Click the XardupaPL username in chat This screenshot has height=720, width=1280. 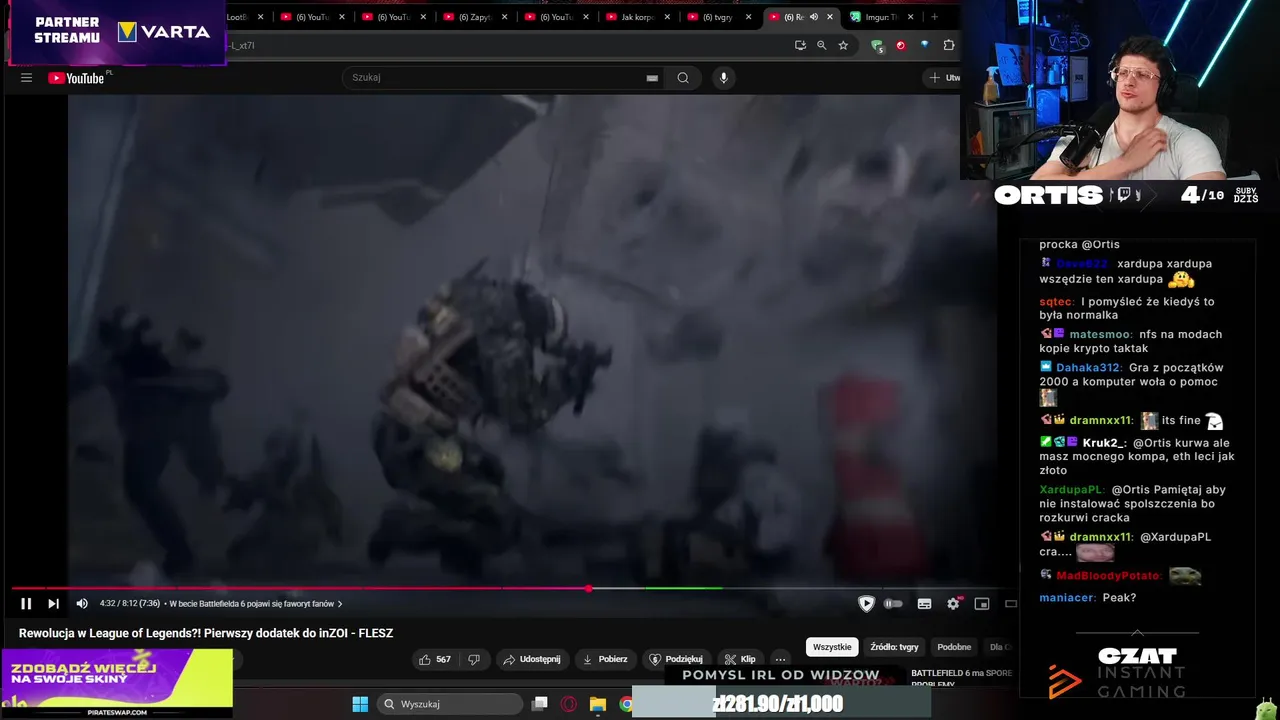(x=1072, y=489)
